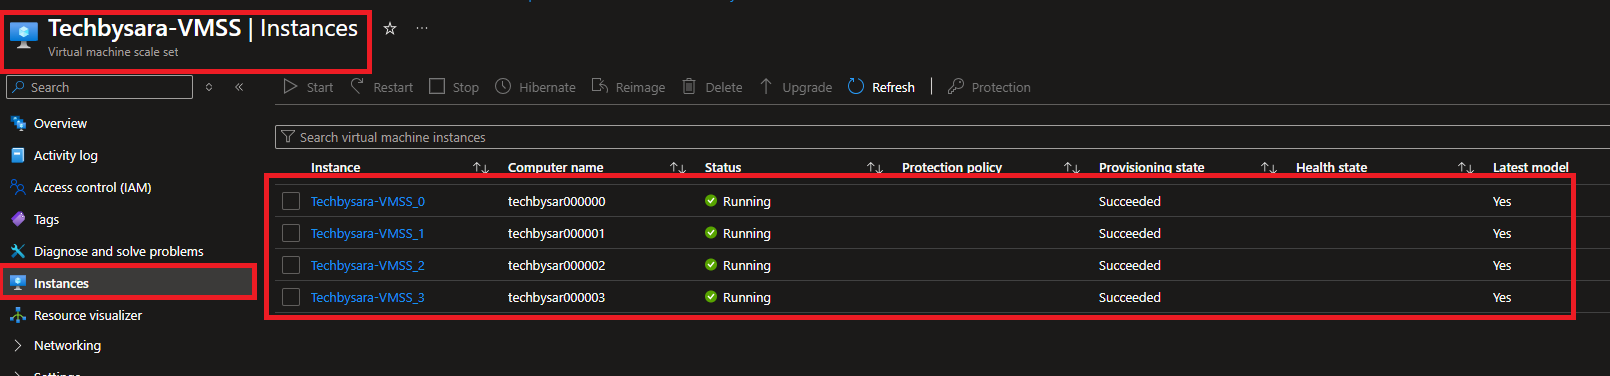Click the Hibernate toolbar button
The height and width of the screenshot is (376, 1610).
(x=535, y=87)
